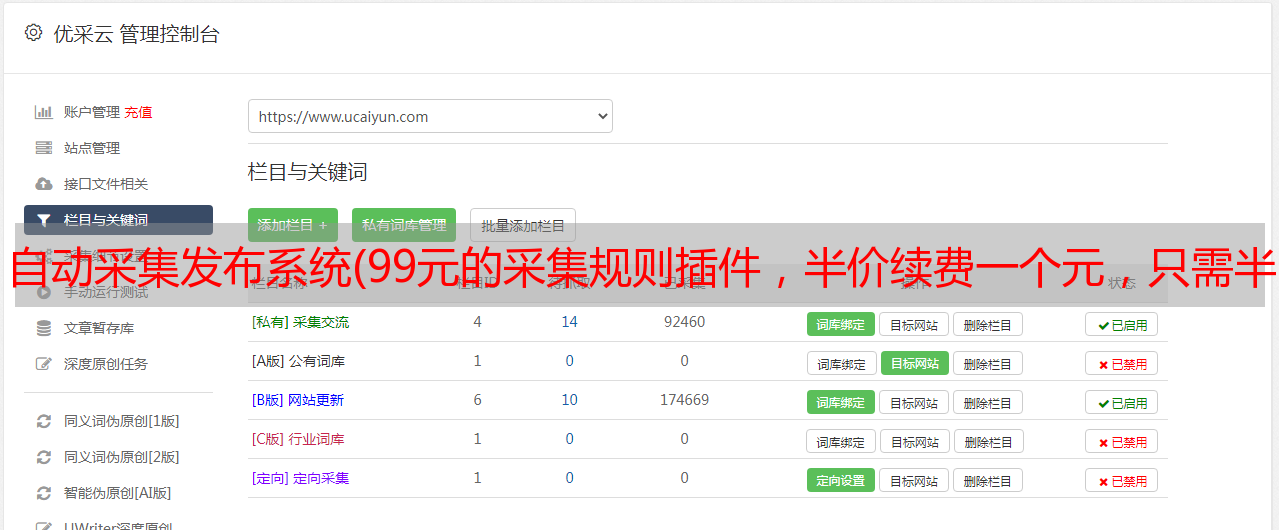The width and height of the screenshot is (1279, 530).
Task: Click the red 充值 recharge link
Action: [x=138, y=112]
